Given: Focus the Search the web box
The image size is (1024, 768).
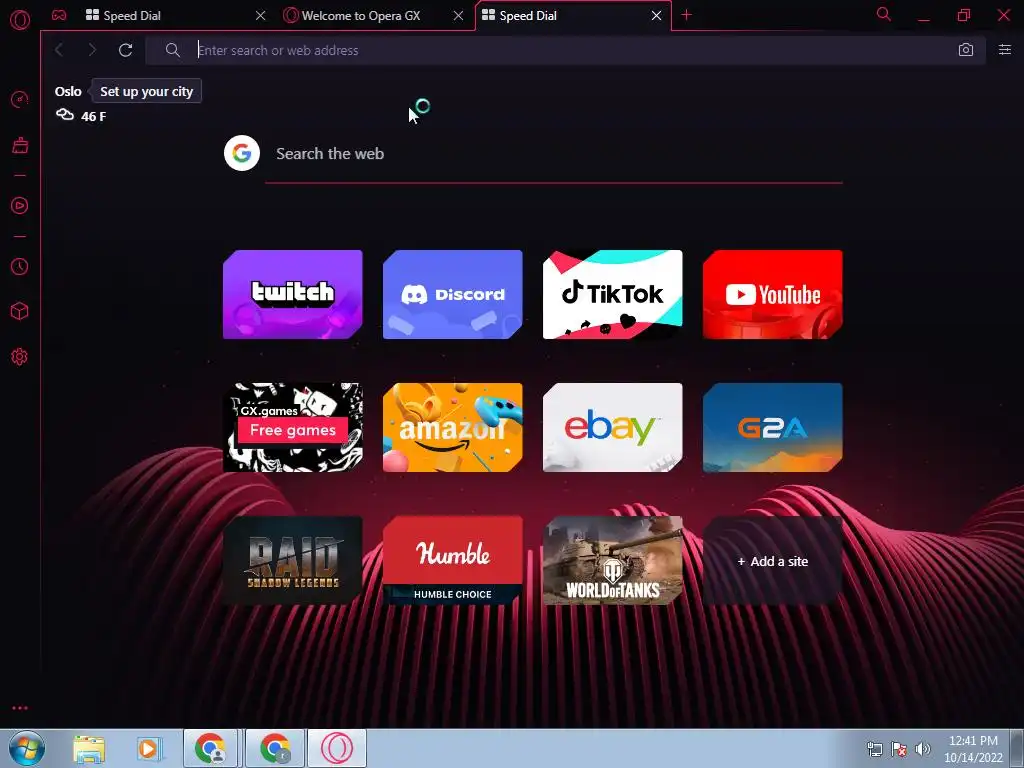Looking at the screenshot, I should point(554,153).
